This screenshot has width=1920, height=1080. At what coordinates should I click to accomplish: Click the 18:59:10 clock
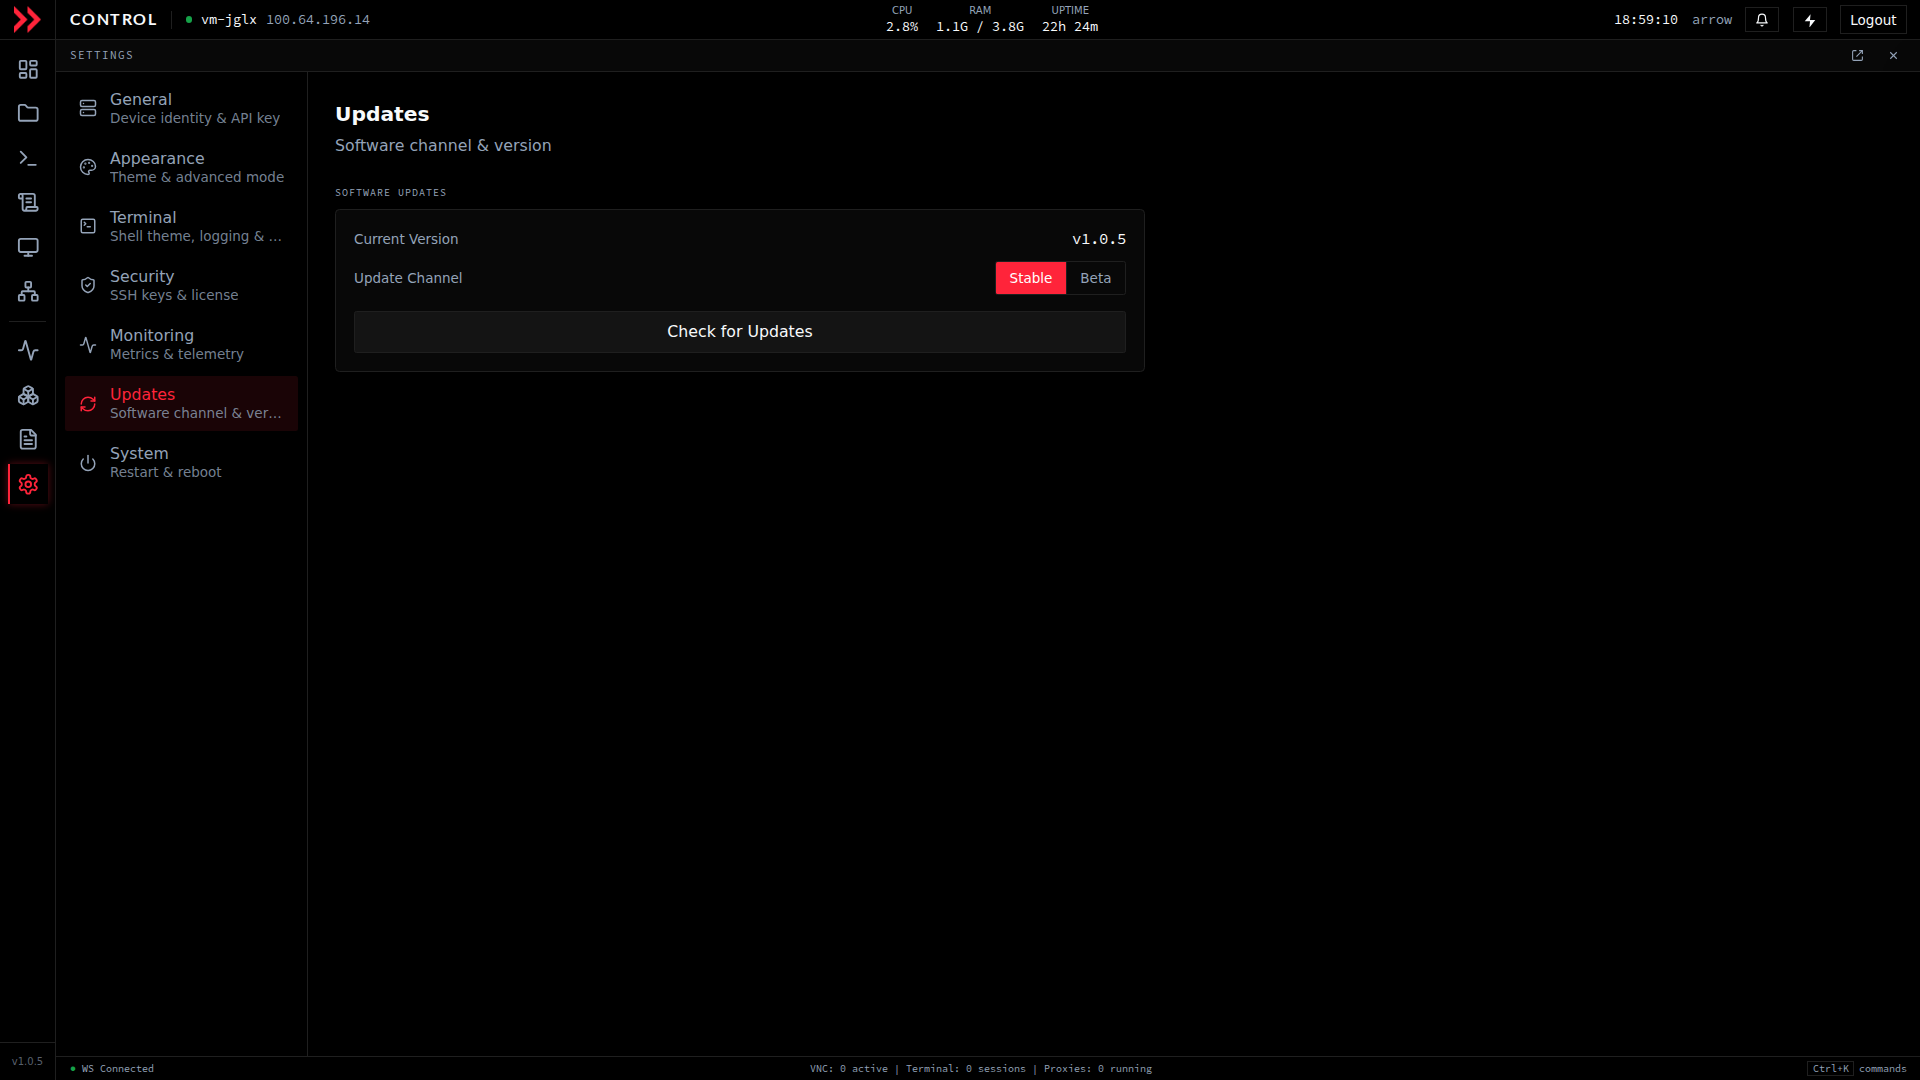click(x=1645, y=20)
